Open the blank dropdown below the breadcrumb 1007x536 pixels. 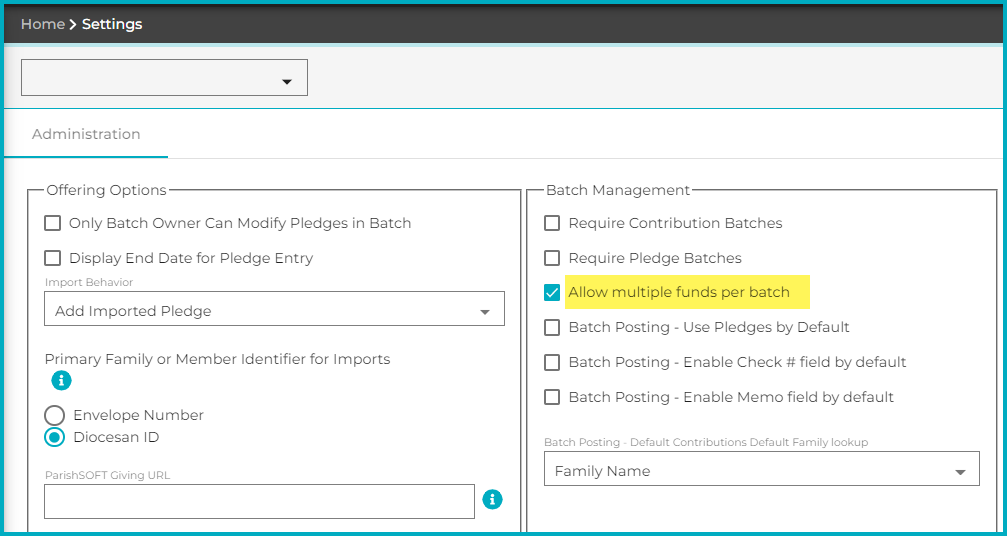tap(164, 78)
